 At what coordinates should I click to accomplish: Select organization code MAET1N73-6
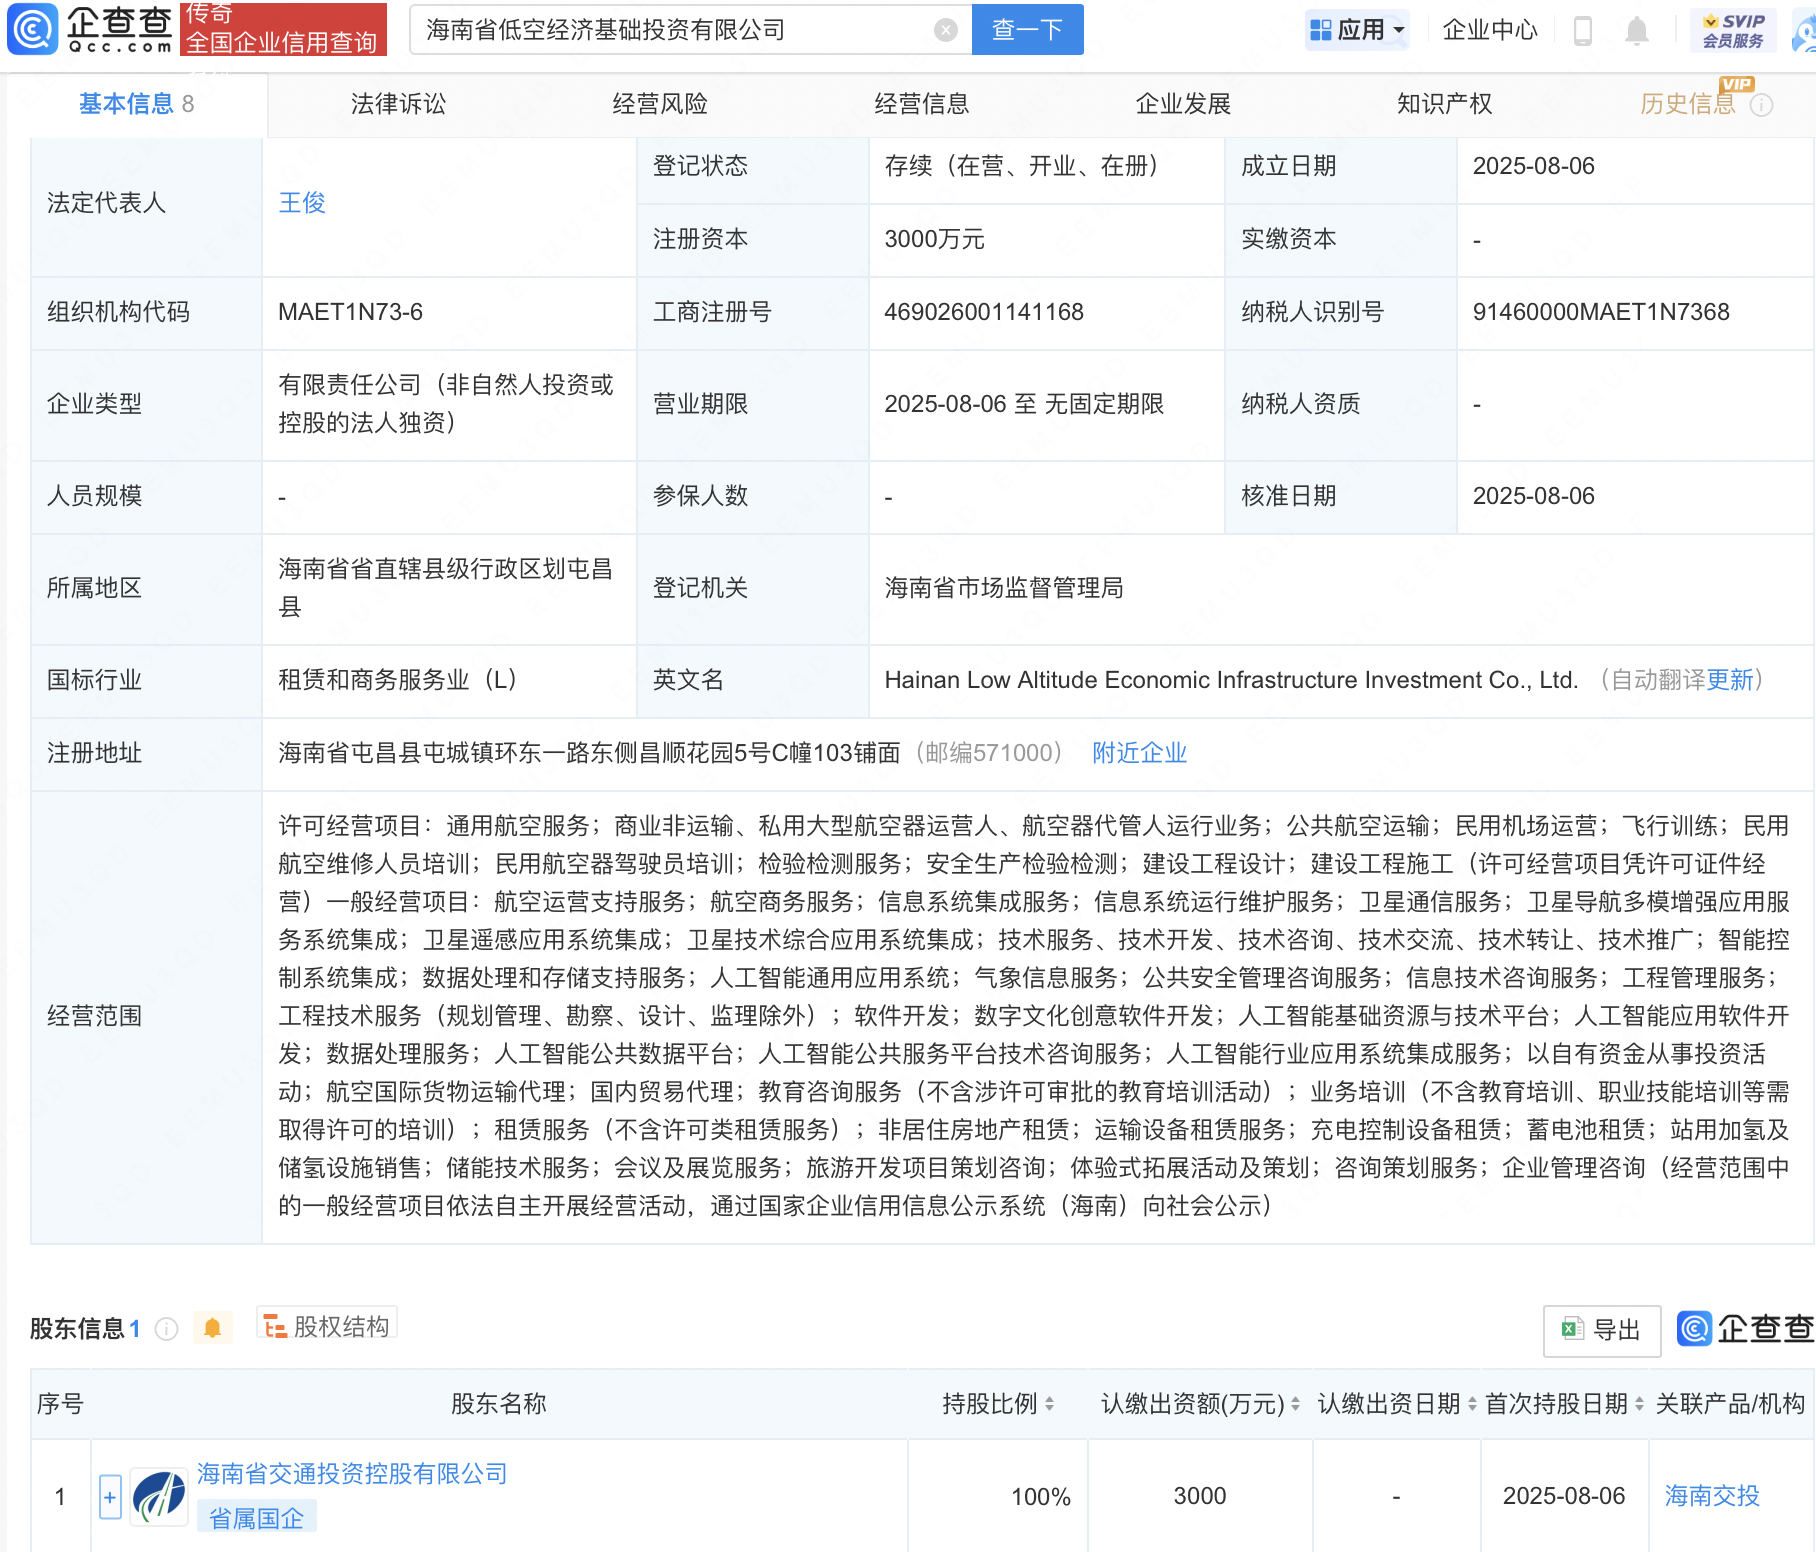(351, 312)
